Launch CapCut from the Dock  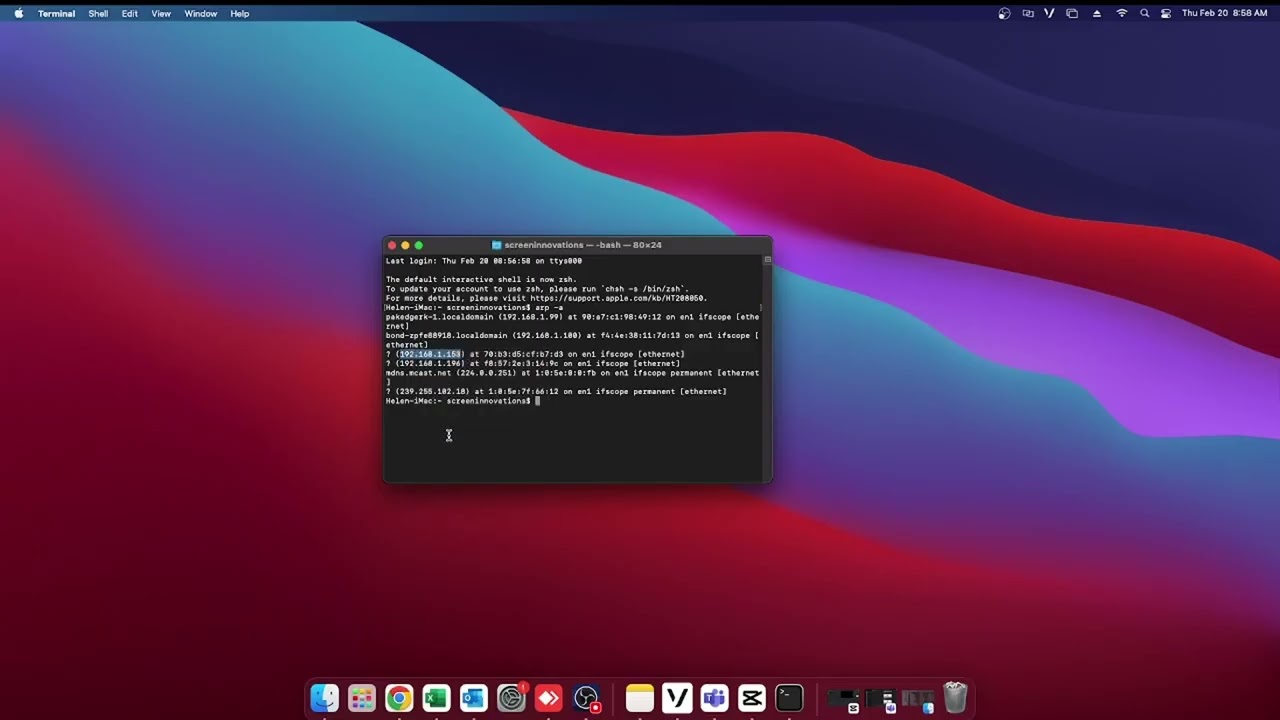coord(752,697)
